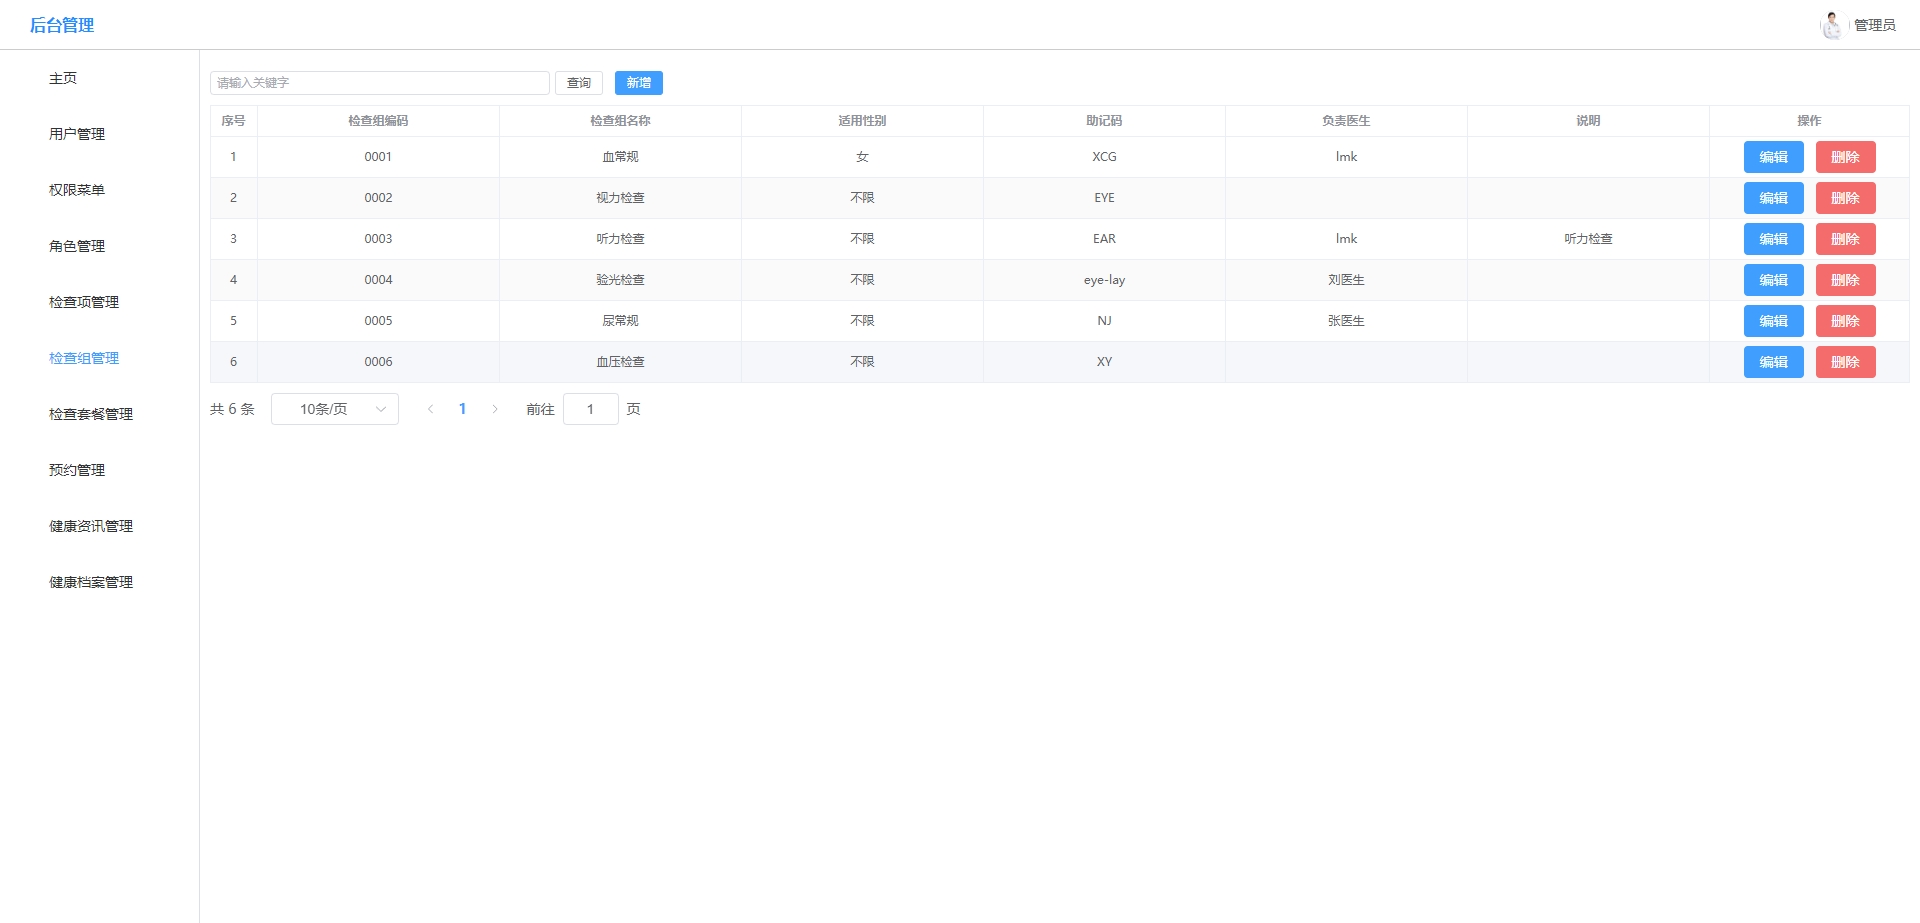Open 预约管理 in the sidebar
Viewport: 1920px width, 923px height.
click(x=77, y=470)
